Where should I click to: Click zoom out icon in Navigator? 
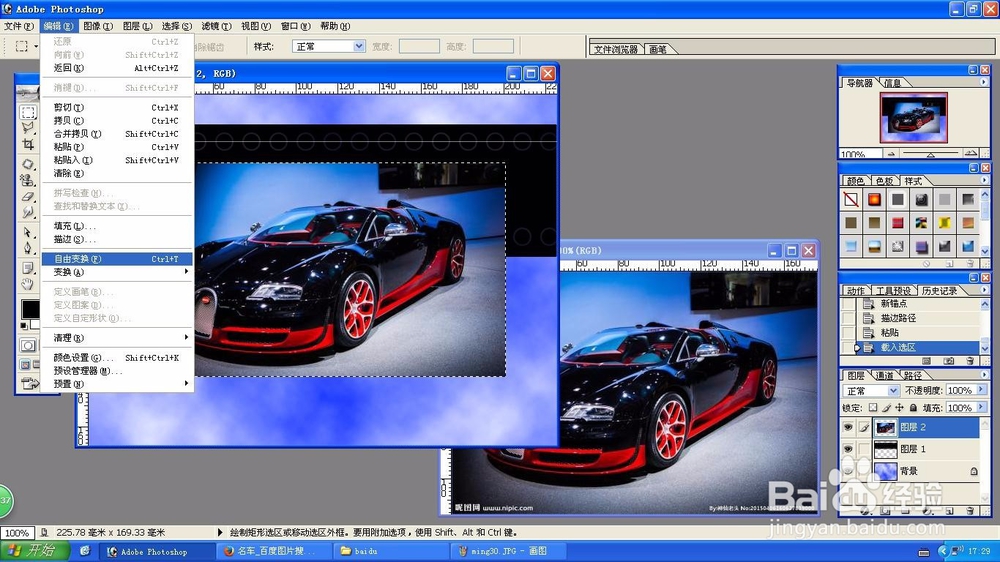click(x=891, y=154)
